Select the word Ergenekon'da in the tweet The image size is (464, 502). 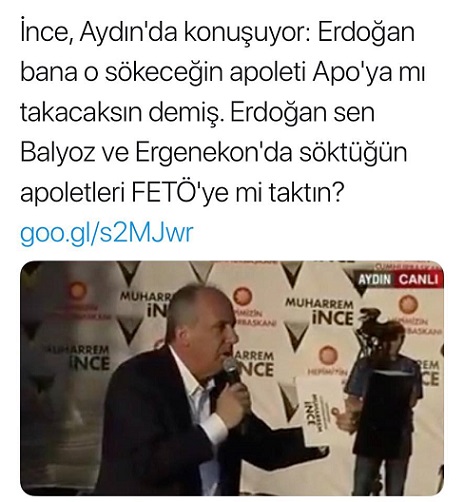click(x=213, y=153)
